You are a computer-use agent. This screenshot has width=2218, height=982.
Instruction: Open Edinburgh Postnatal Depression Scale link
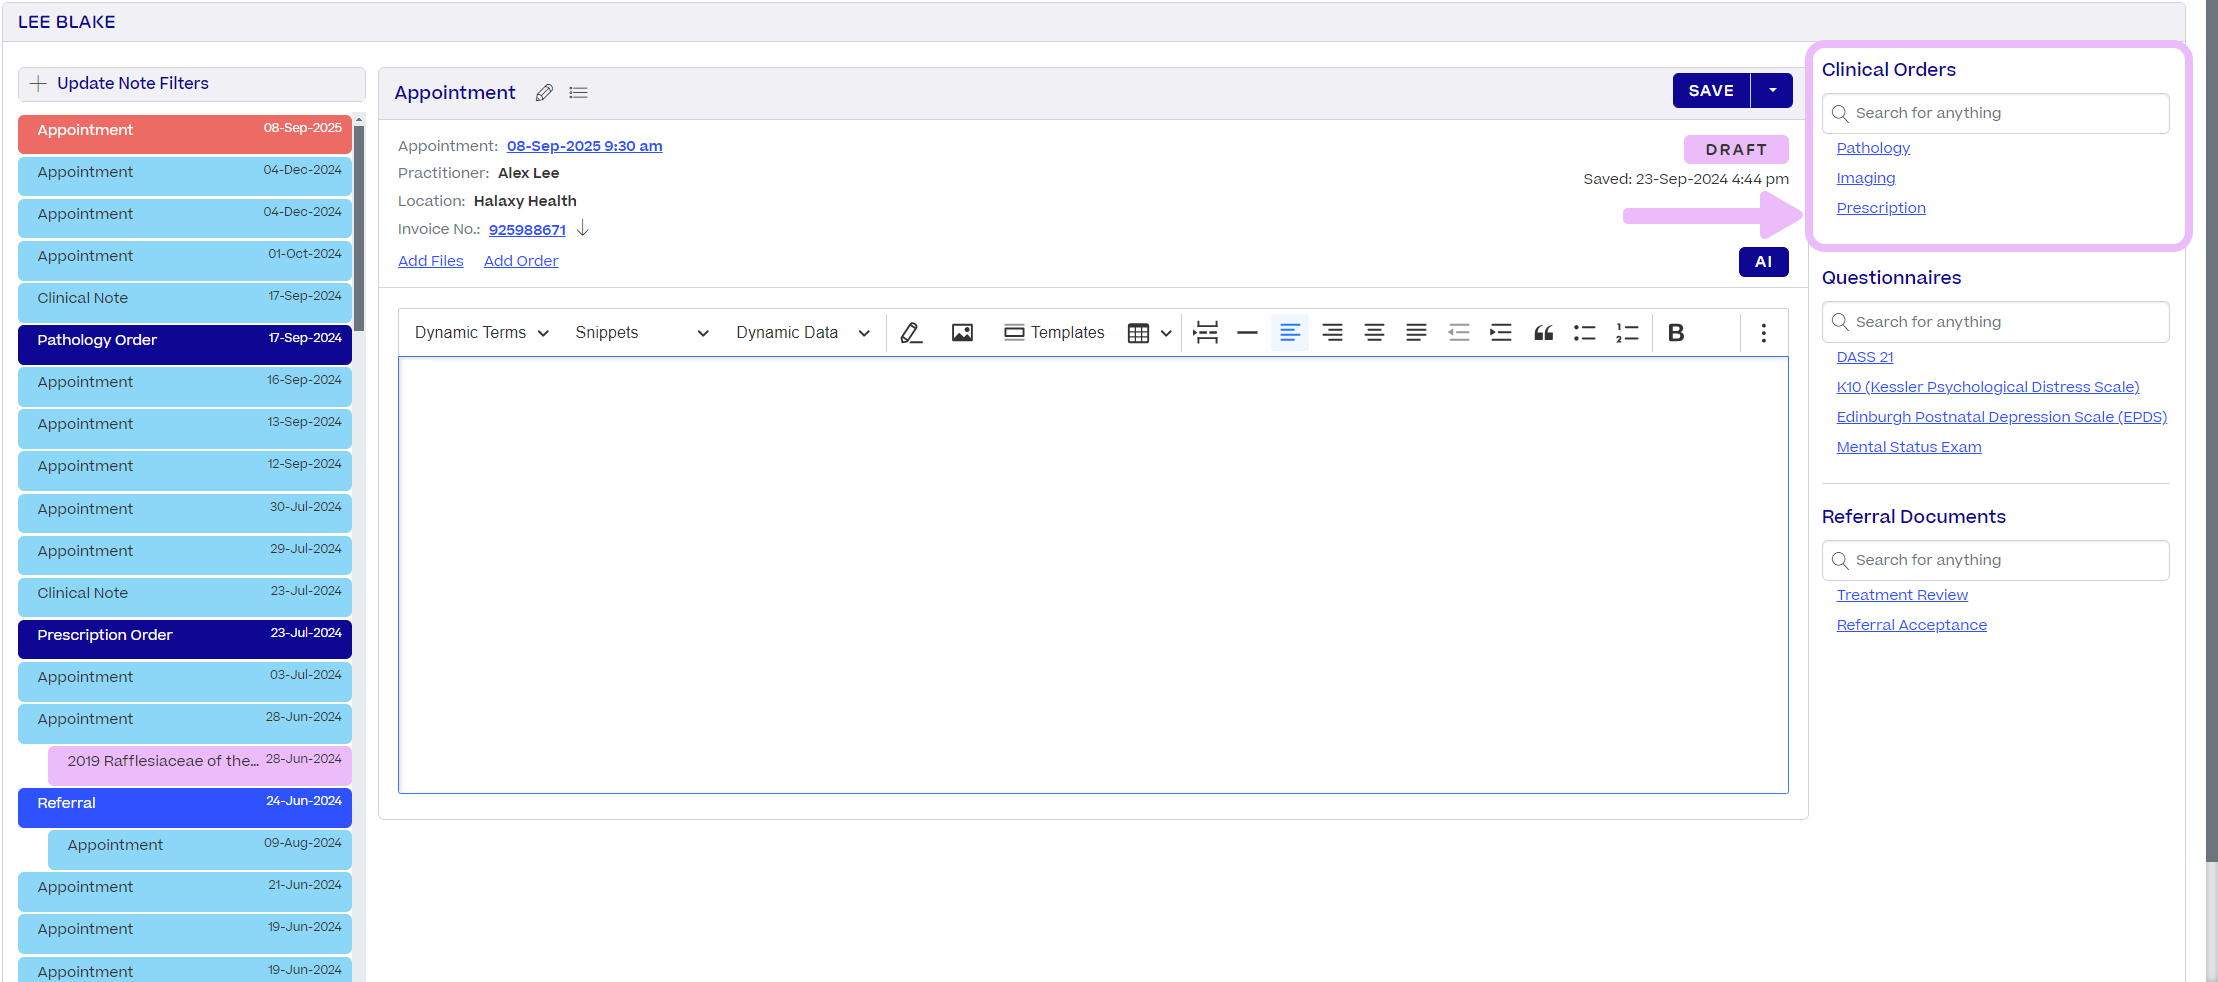(x=2002, y=417)
